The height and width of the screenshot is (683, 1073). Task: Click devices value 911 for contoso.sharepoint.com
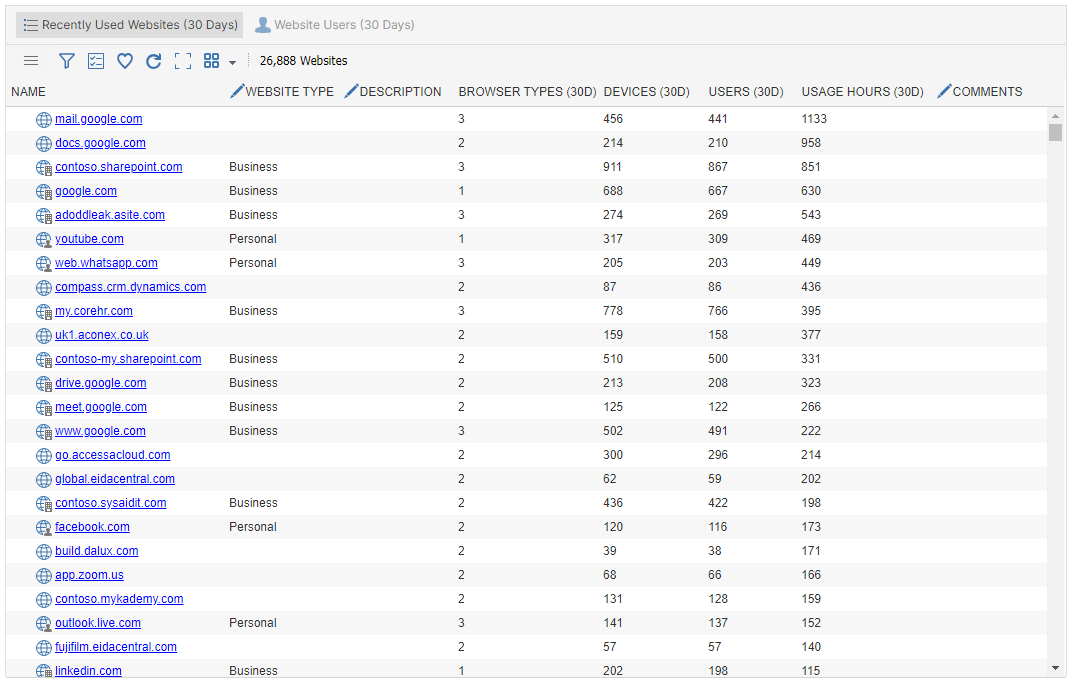pos(612,167)
